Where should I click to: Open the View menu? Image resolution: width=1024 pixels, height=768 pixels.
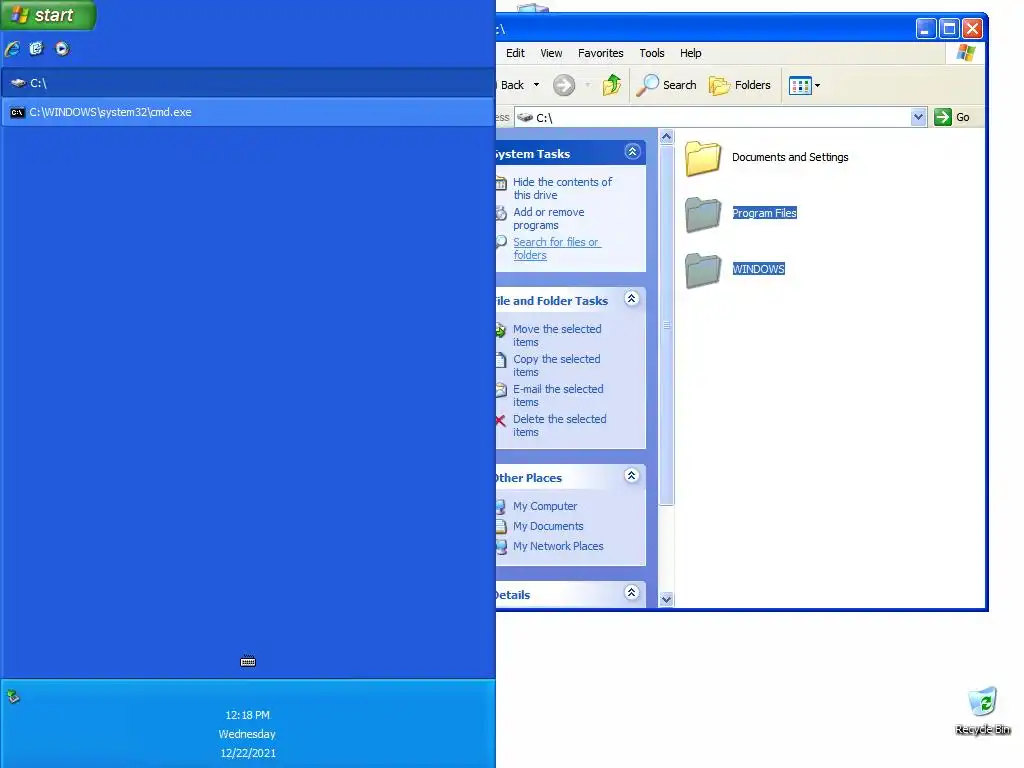coord(551,53)
